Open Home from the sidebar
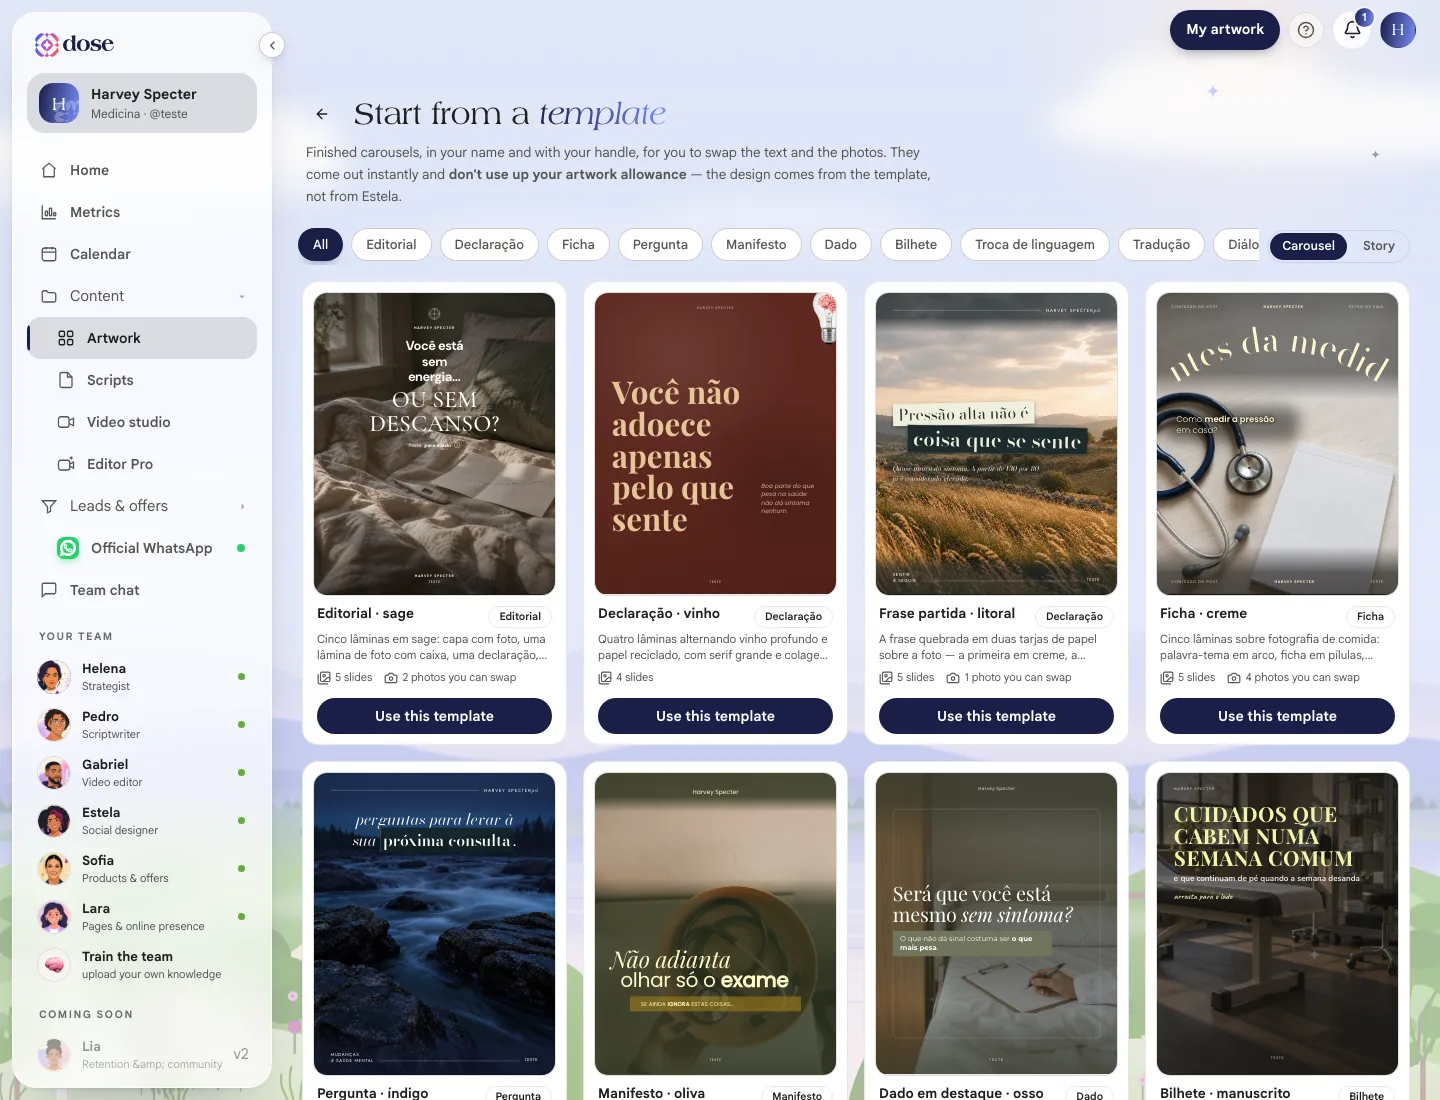The image size is (1440, 1100). click(x=142, y=170)
